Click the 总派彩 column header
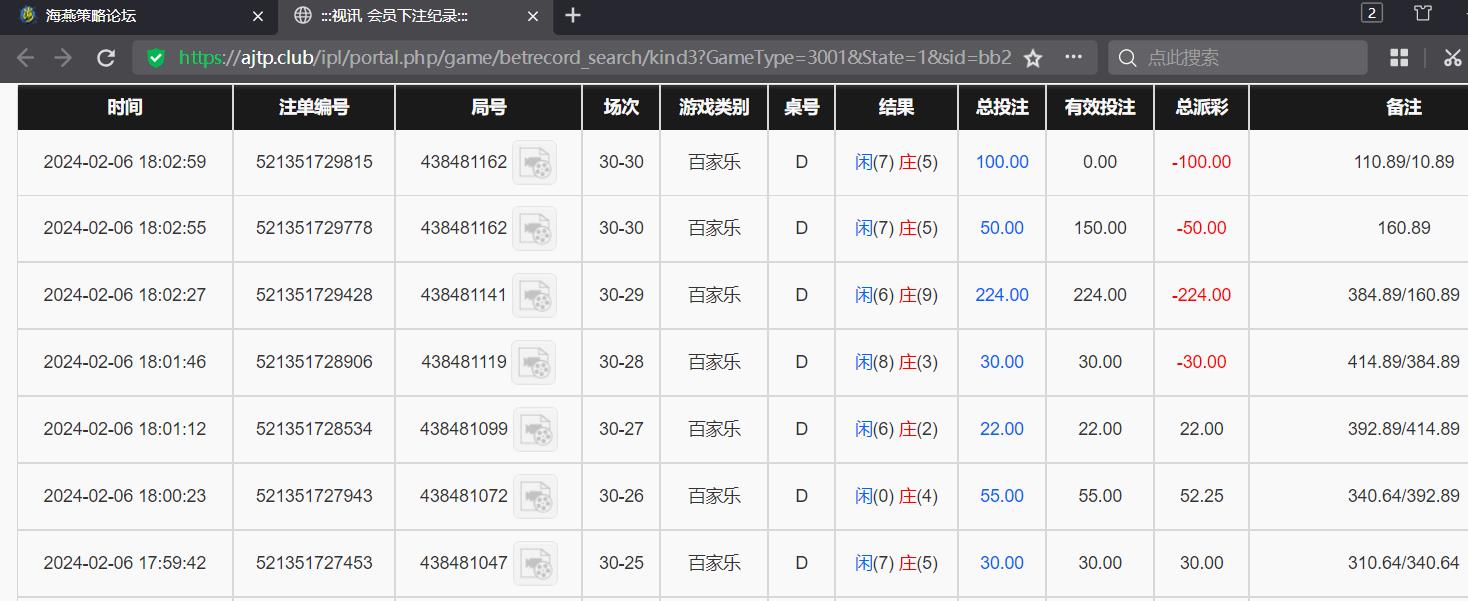1468x601 pixels. pyautogui.click(x=1201, y=107)
